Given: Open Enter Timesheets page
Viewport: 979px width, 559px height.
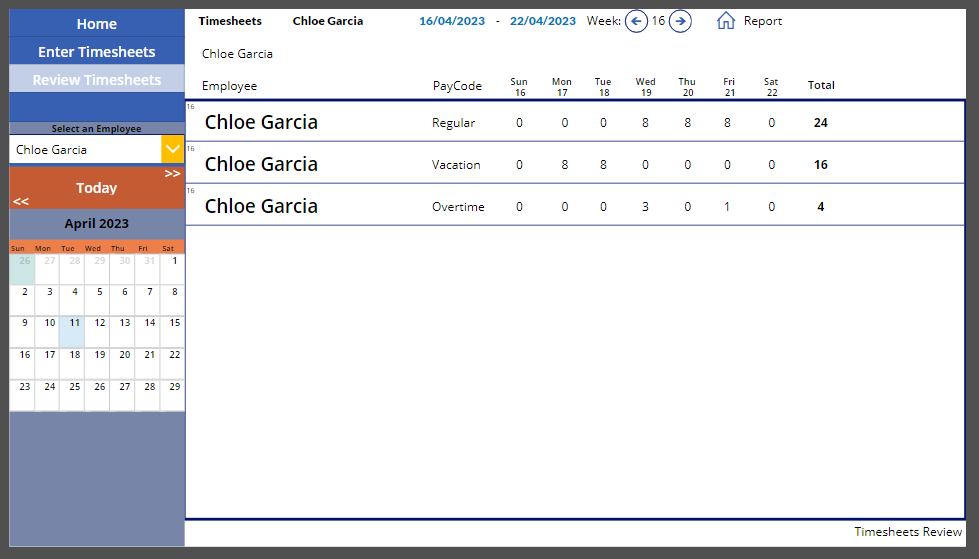Looking at the screenshot, I should [97, 52].
